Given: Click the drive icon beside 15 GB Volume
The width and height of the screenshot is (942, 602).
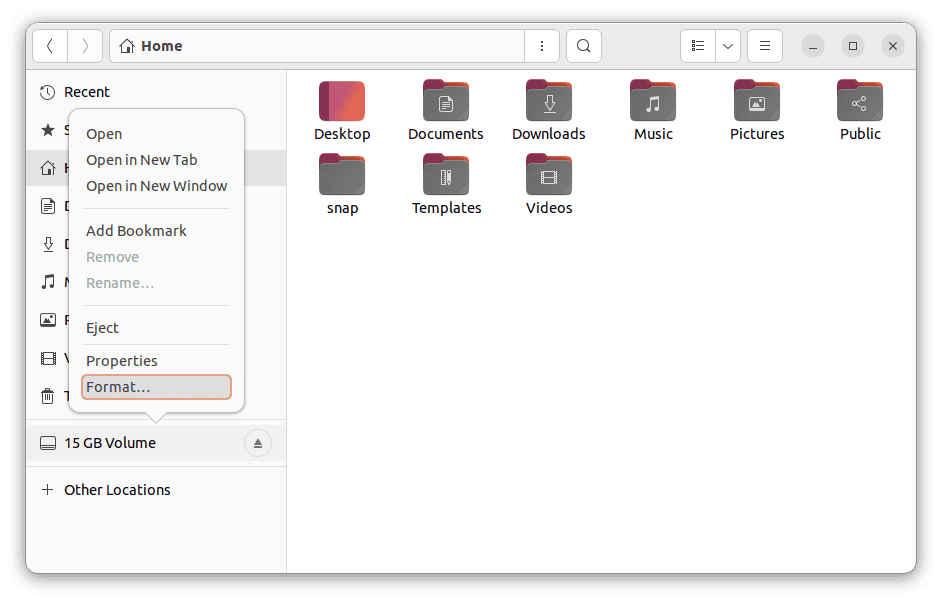Looking at the screenshot, I should [47, 443].
